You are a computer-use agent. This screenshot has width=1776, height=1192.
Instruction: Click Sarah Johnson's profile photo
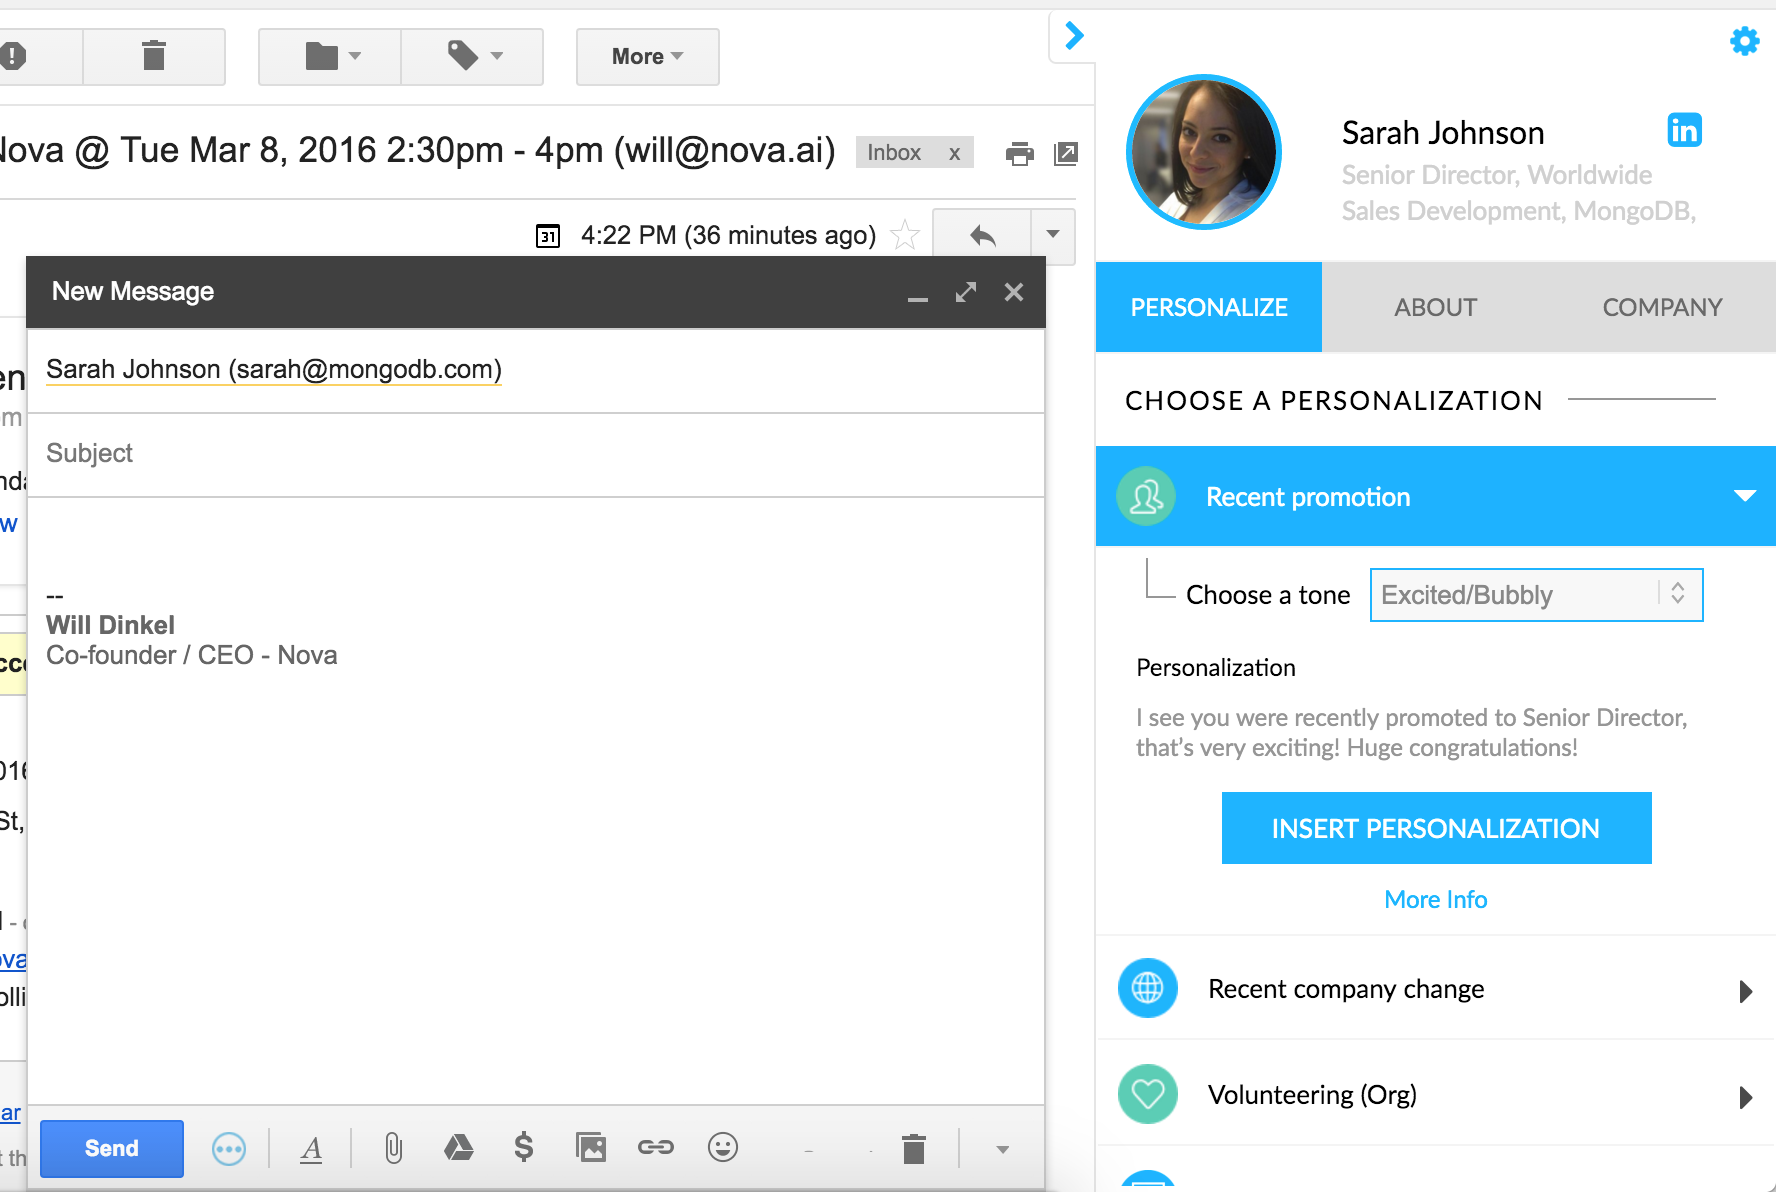[1204, 152]
